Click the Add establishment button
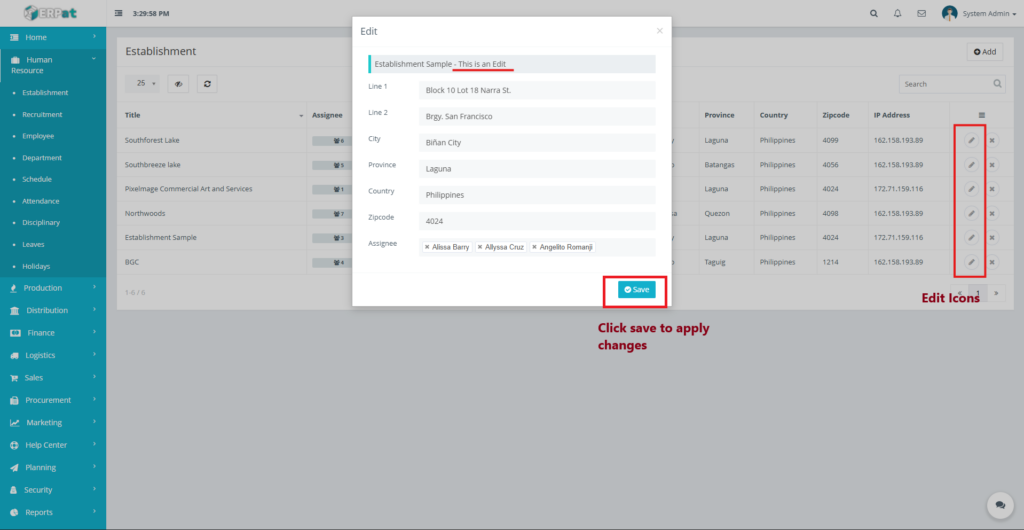The width and height of the screenshot is (1024, 530). click(984, 52)
